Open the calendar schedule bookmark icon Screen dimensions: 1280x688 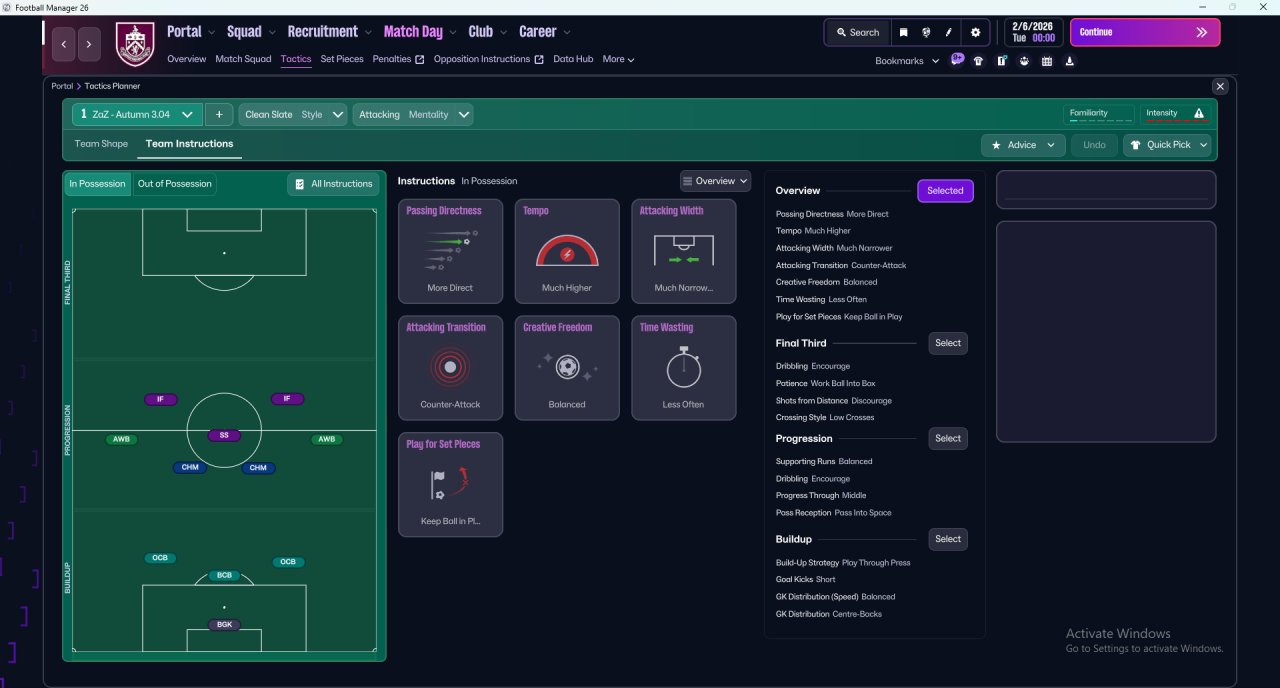[1047, 61]
